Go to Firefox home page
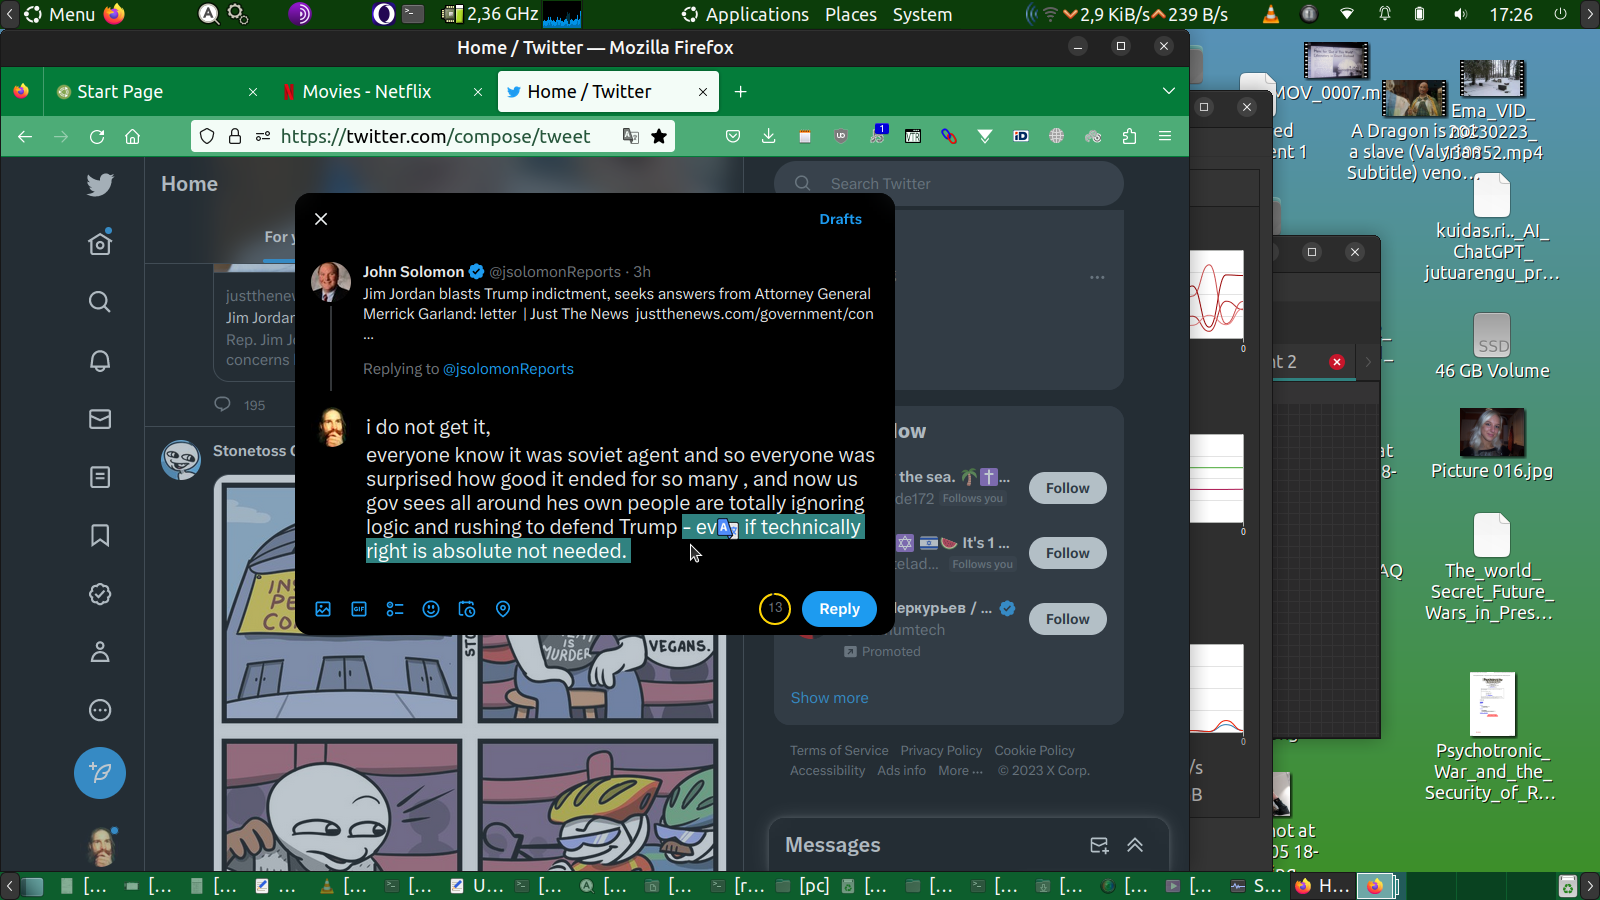 click(132, 136)
